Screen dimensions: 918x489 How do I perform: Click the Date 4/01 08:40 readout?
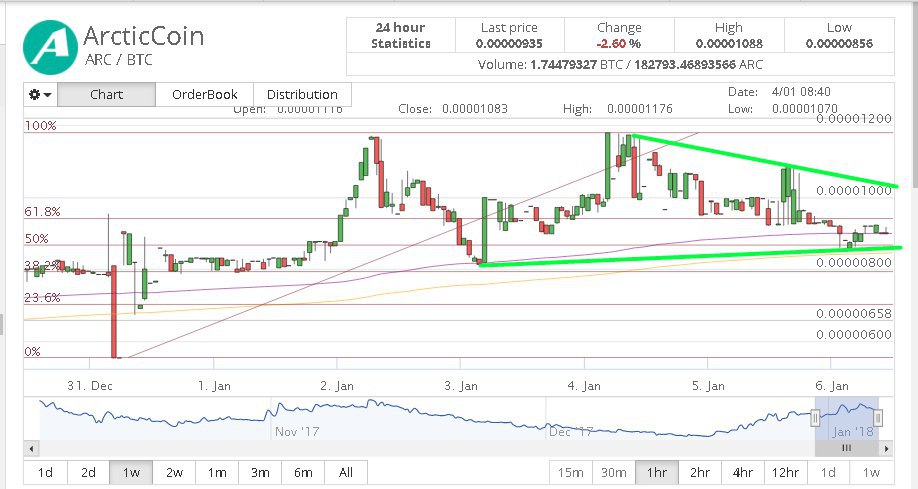tap(779, 92)
